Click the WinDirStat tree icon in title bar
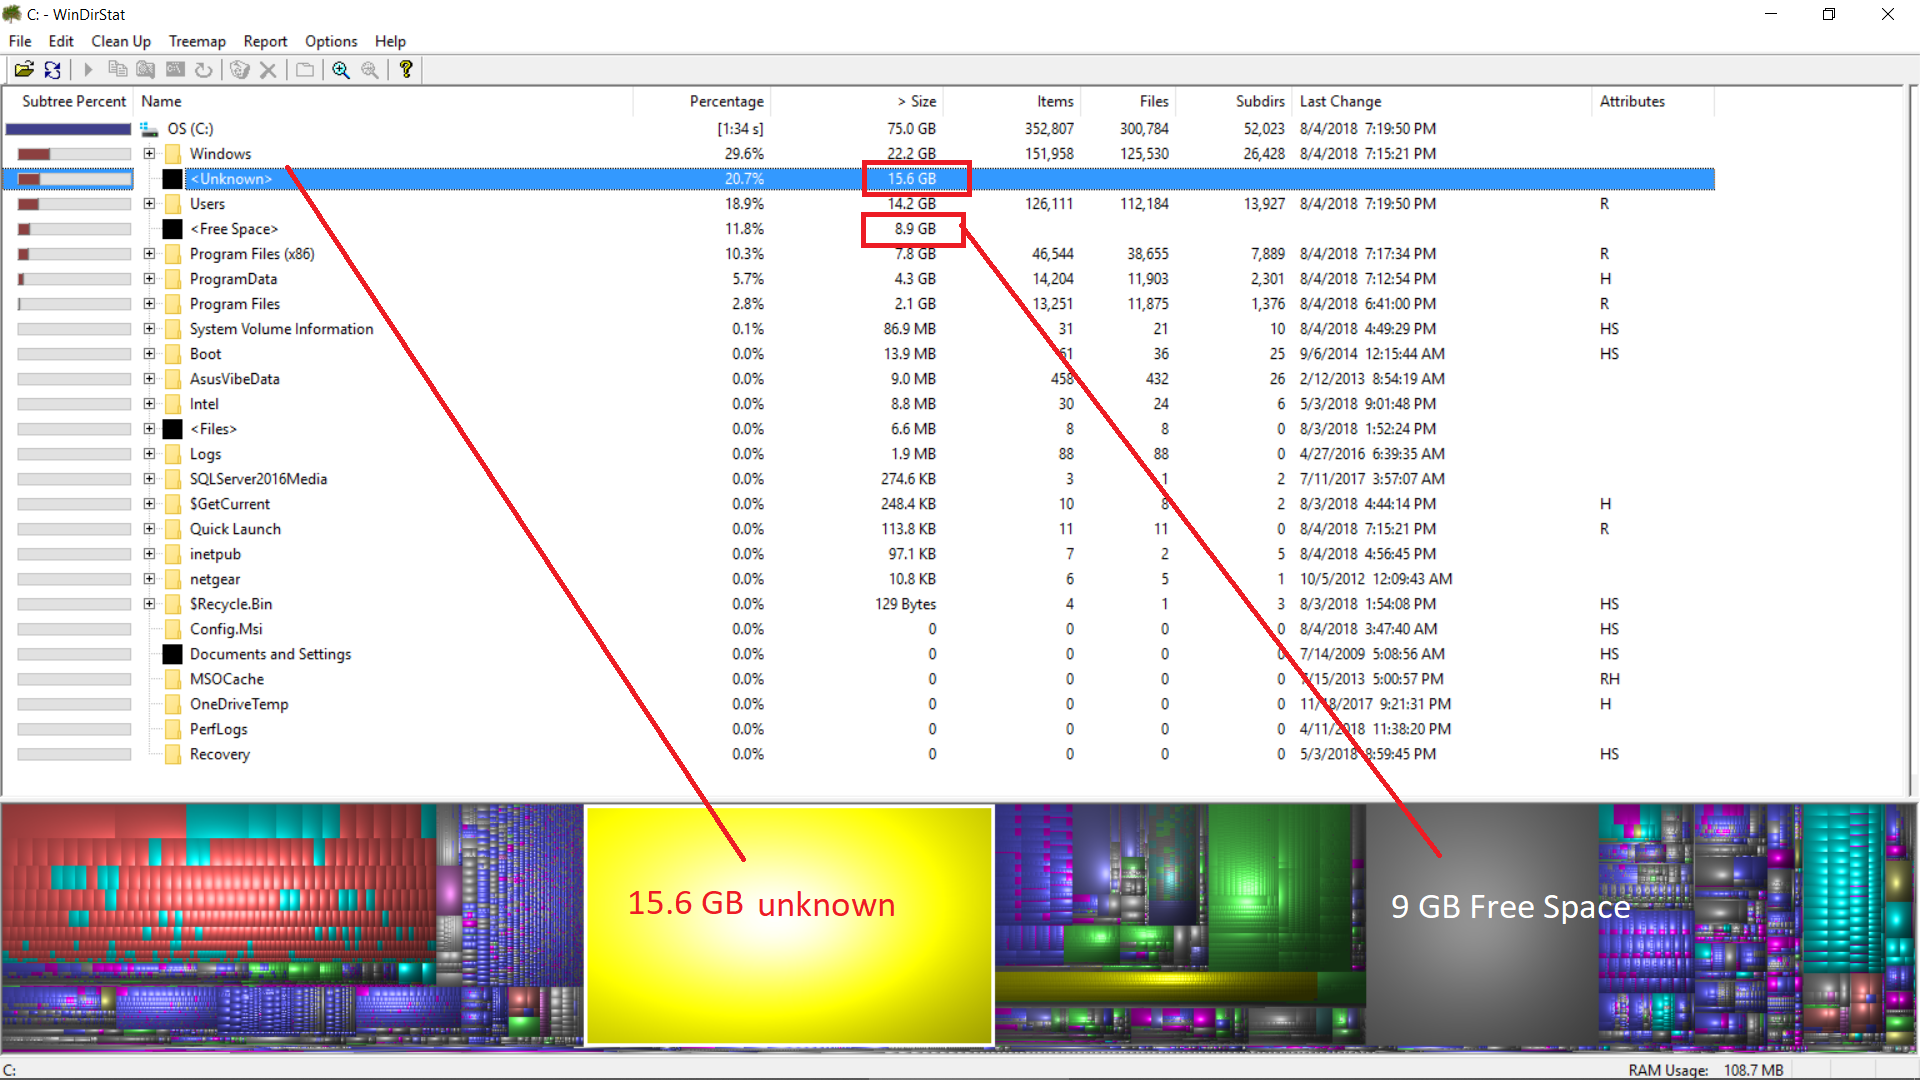1920x1080 pixels. click(12, 14)
